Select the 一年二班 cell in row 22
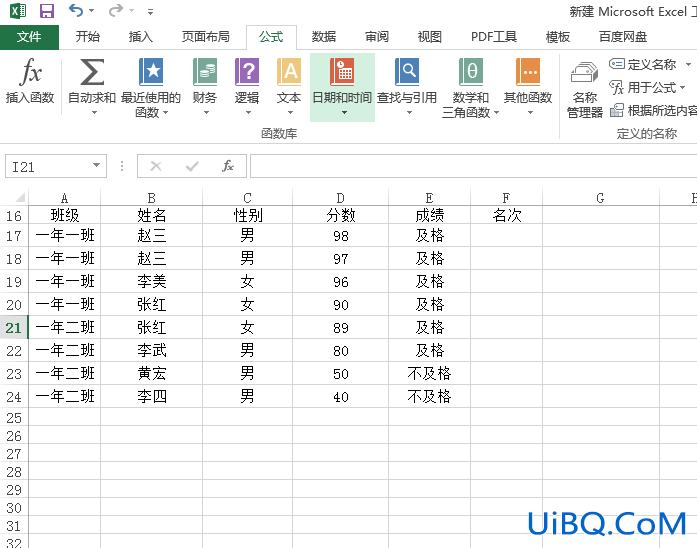697x548 pixels. coord(64,350)
